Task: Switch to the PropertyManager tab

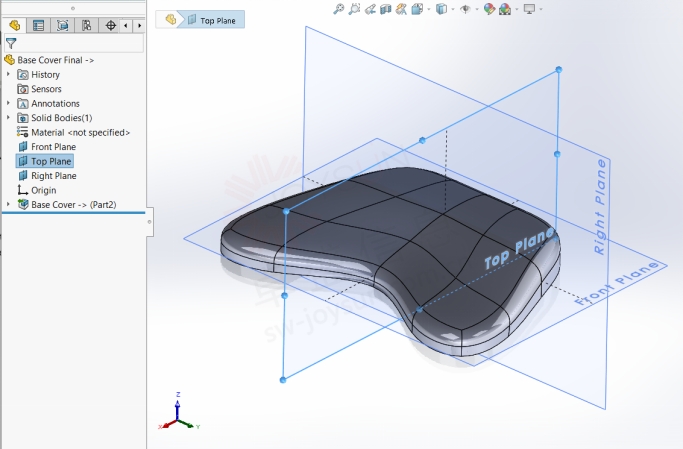Action: (38, 26)
